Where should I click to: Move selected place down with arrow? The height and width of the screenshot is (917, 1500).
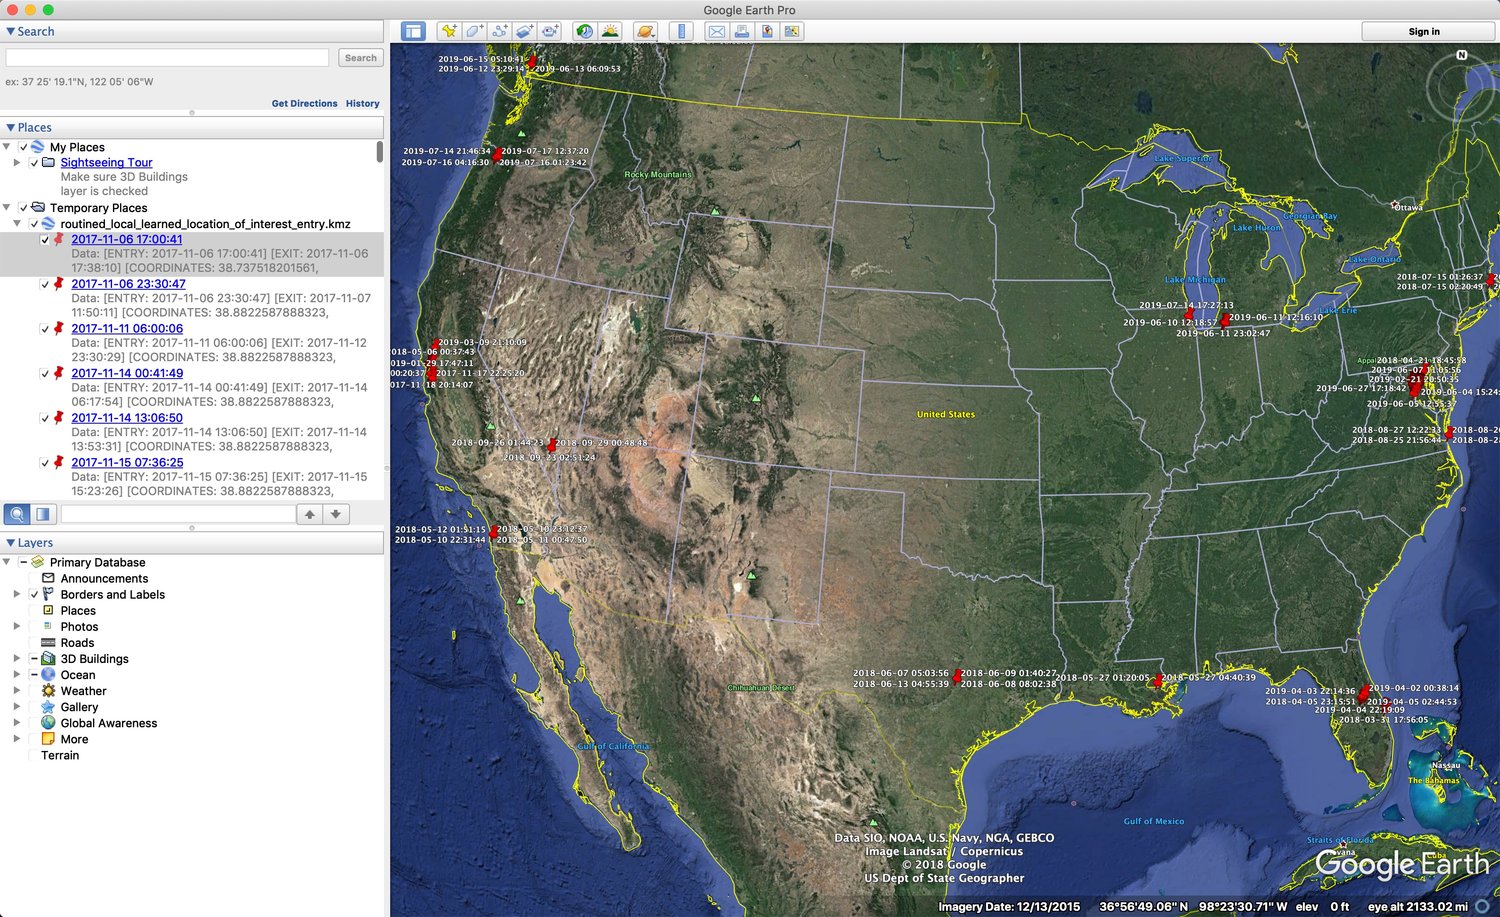click(336, 514)
